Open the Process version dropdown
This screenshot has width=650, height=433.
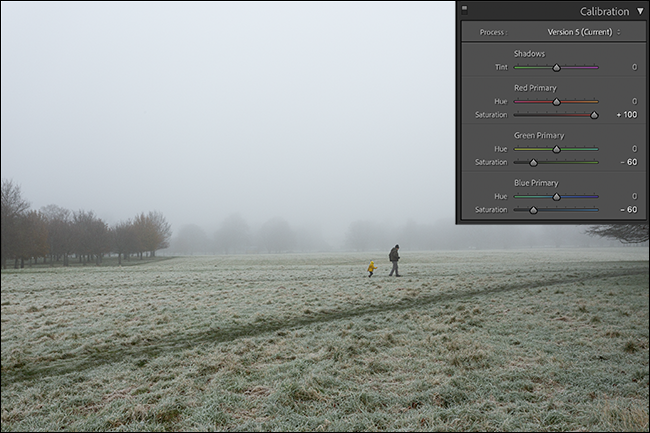(584, 32)
